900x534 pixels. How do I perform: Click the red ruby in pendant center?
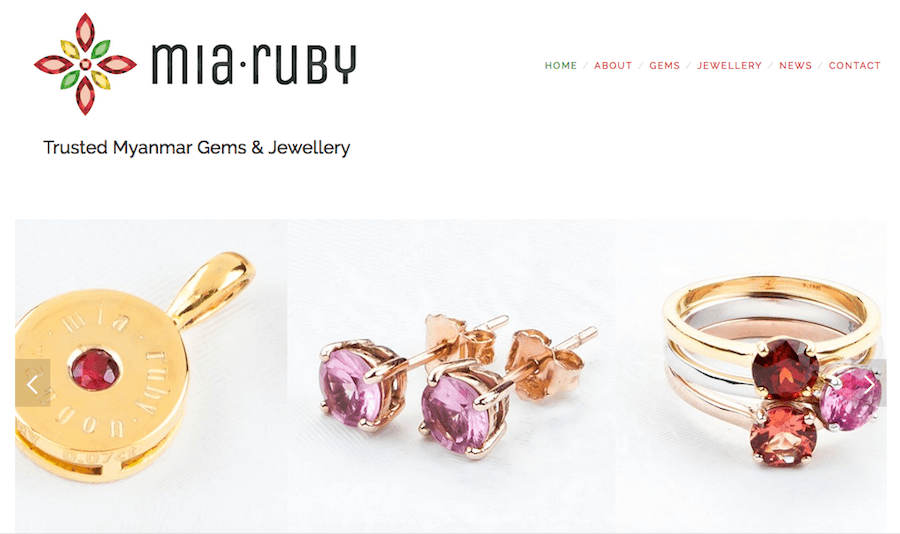[x=95, y=370]
